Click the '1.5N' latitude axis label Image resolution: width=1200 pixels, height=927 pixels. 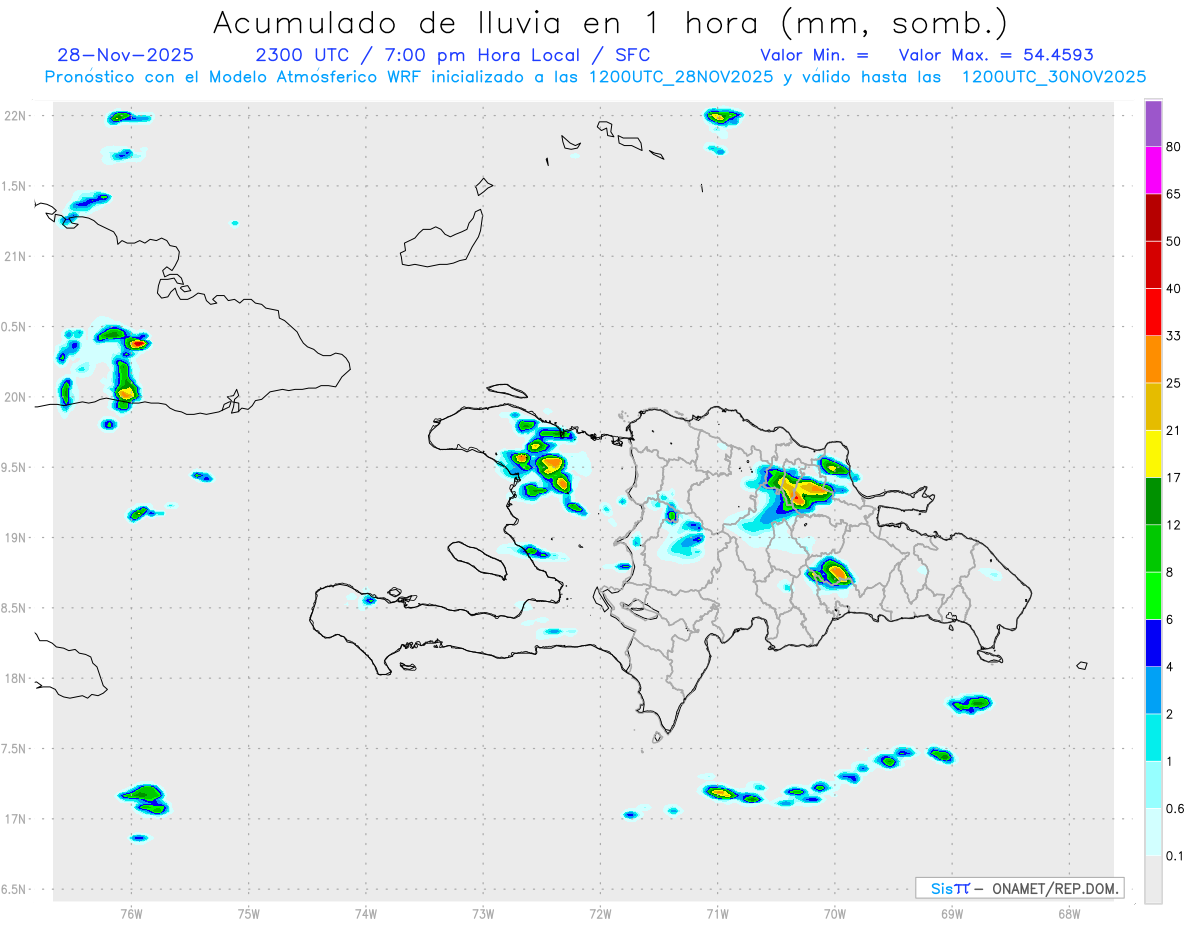(x=15, y=186)
